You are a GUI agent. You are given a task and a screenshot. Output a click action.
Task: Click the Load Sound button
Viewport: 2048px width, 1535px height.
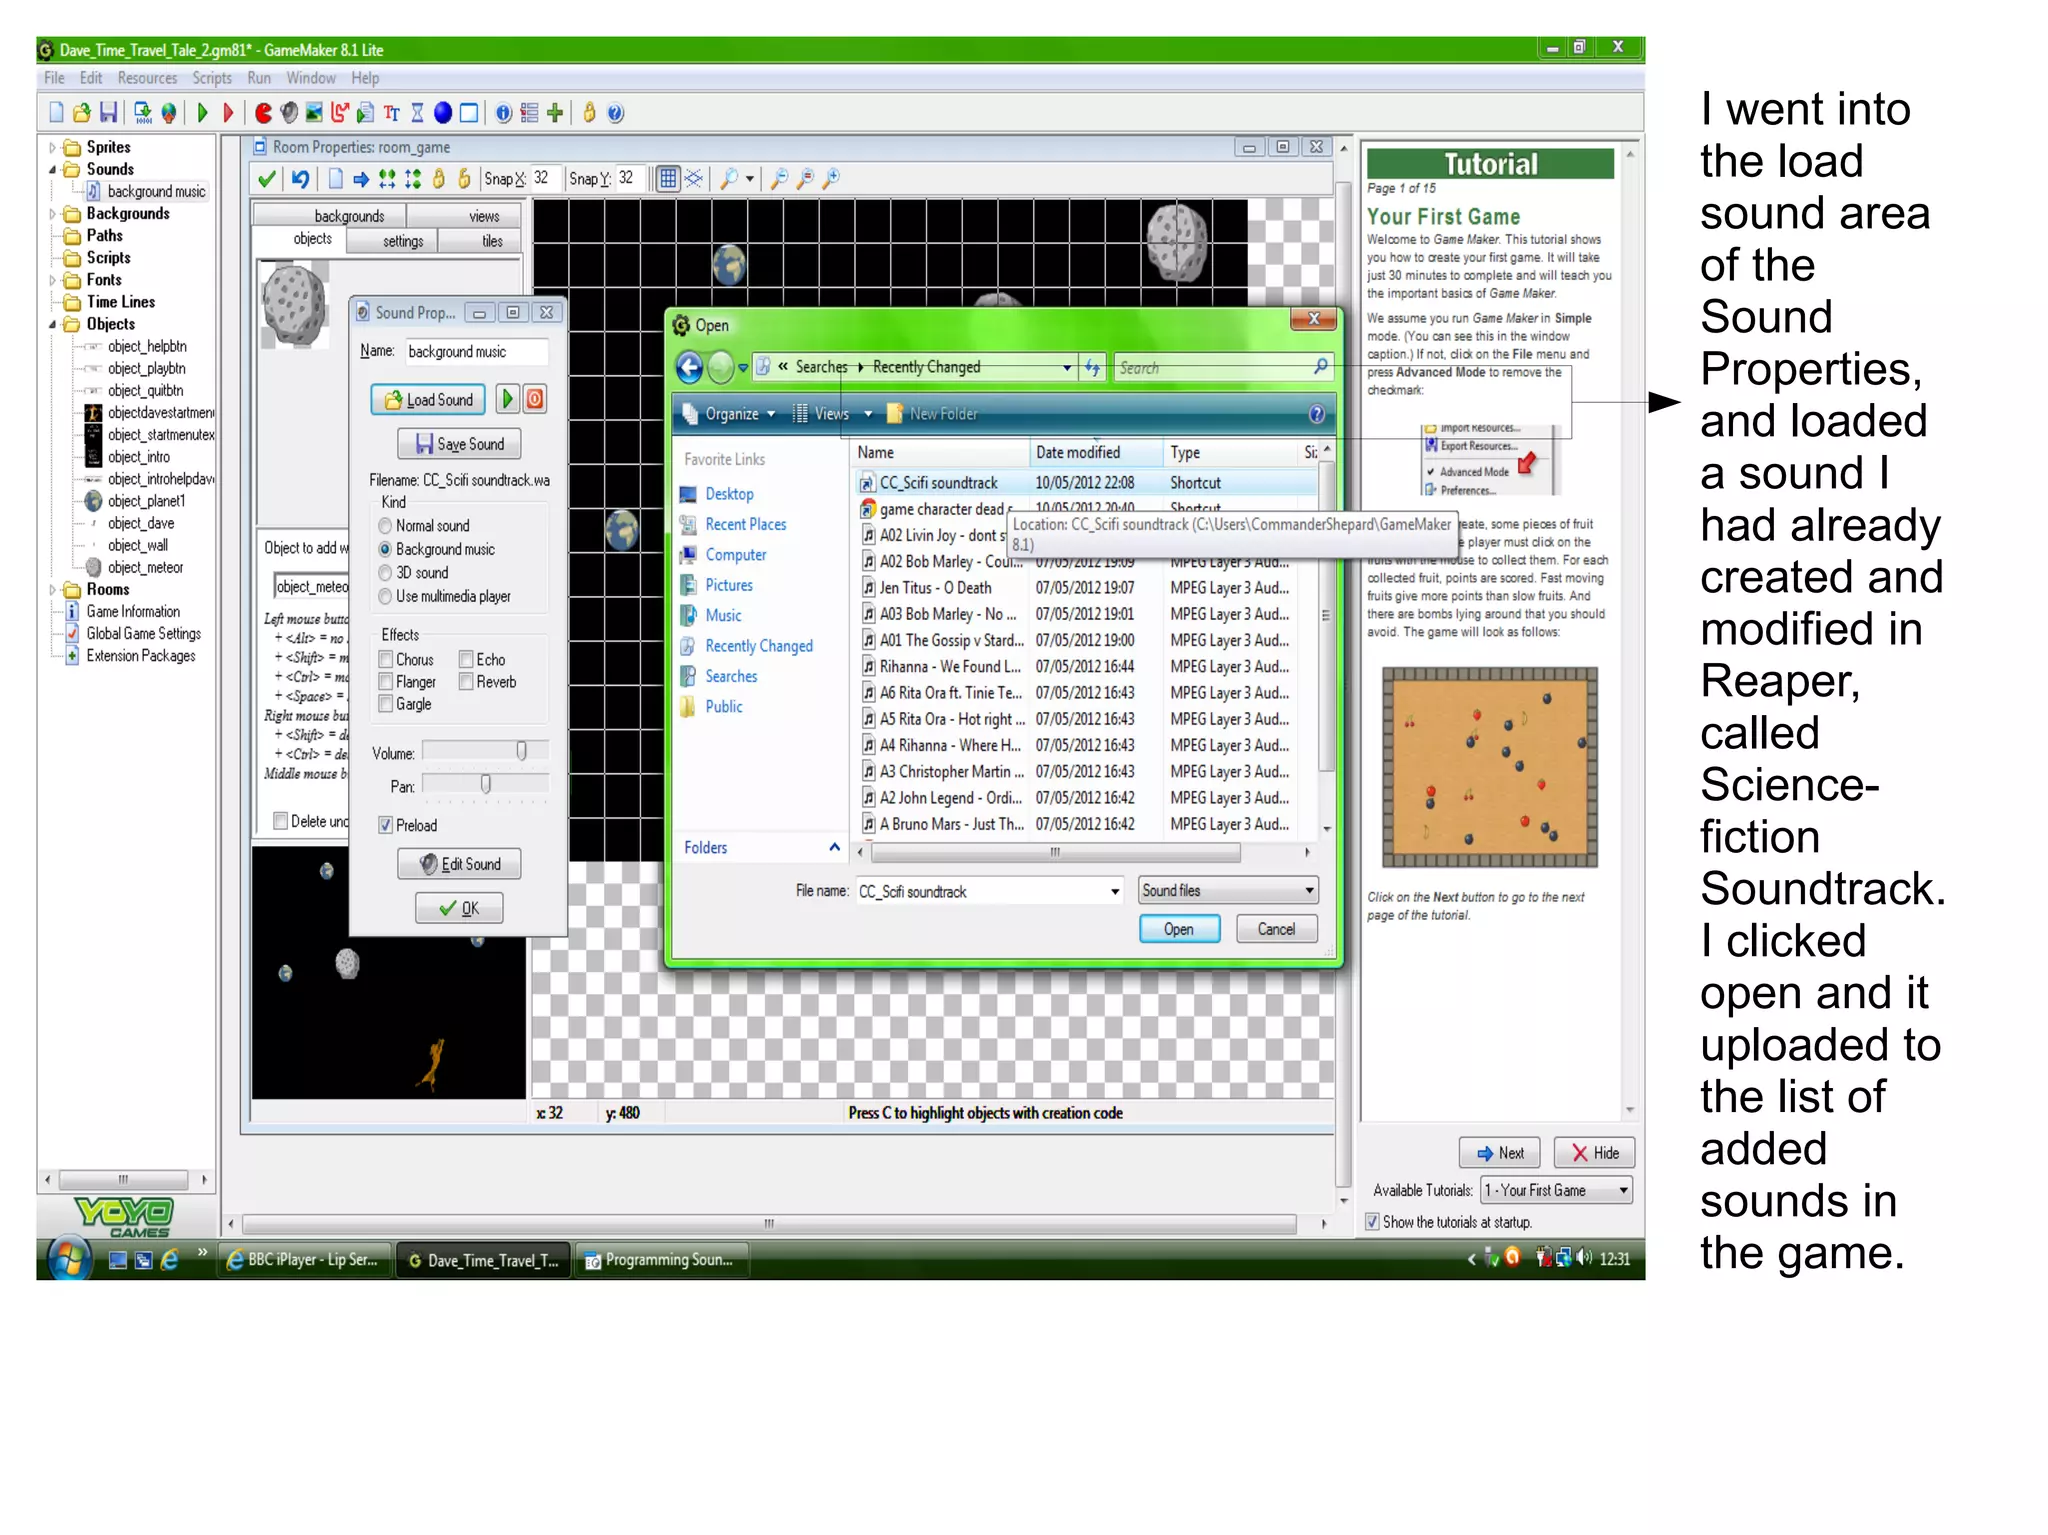[428, 400]
